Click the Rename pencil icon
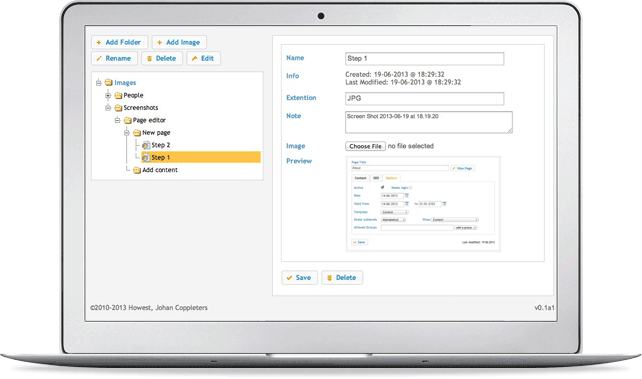The image size is (642, 379). click(99, 59)
